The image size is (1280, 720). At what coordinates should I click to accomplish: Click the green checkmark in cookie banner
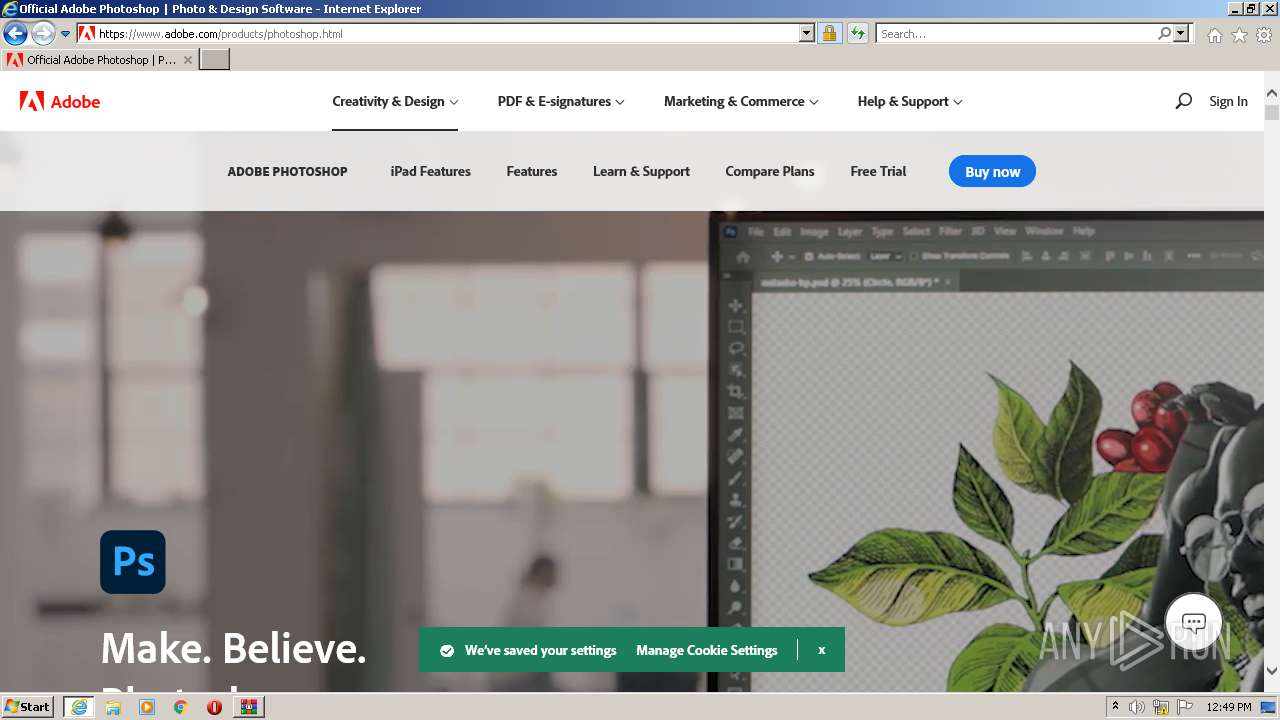click(x=447, y=650)
